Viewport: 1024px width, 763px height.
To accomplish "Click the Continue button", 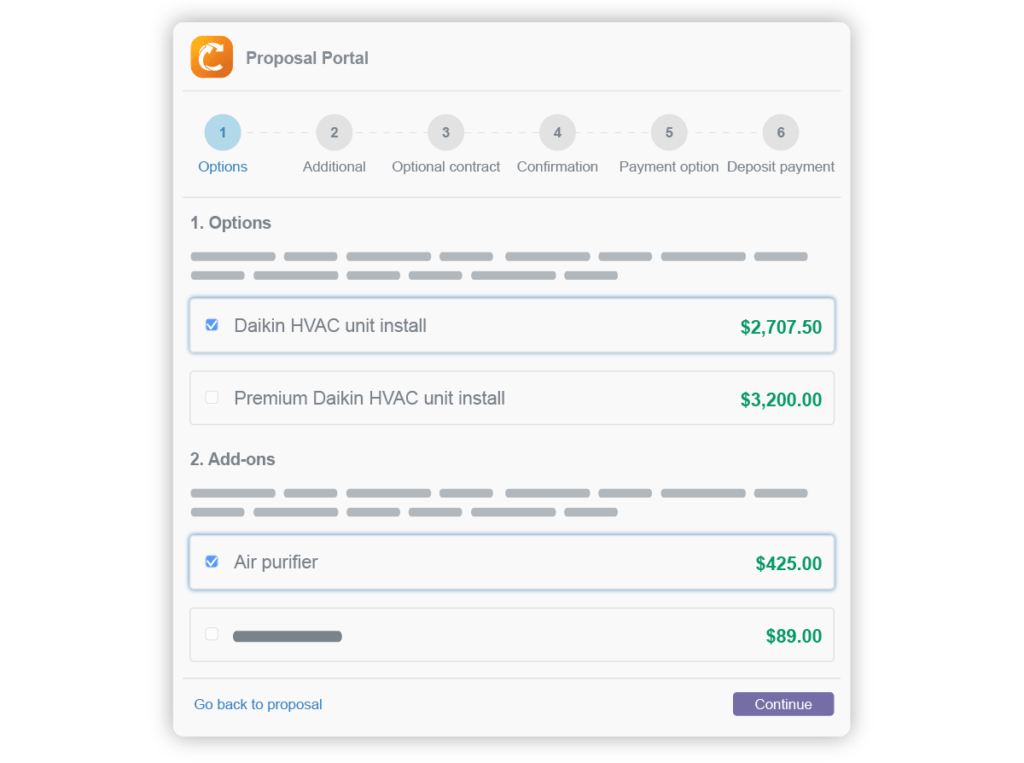I will 783,704.
